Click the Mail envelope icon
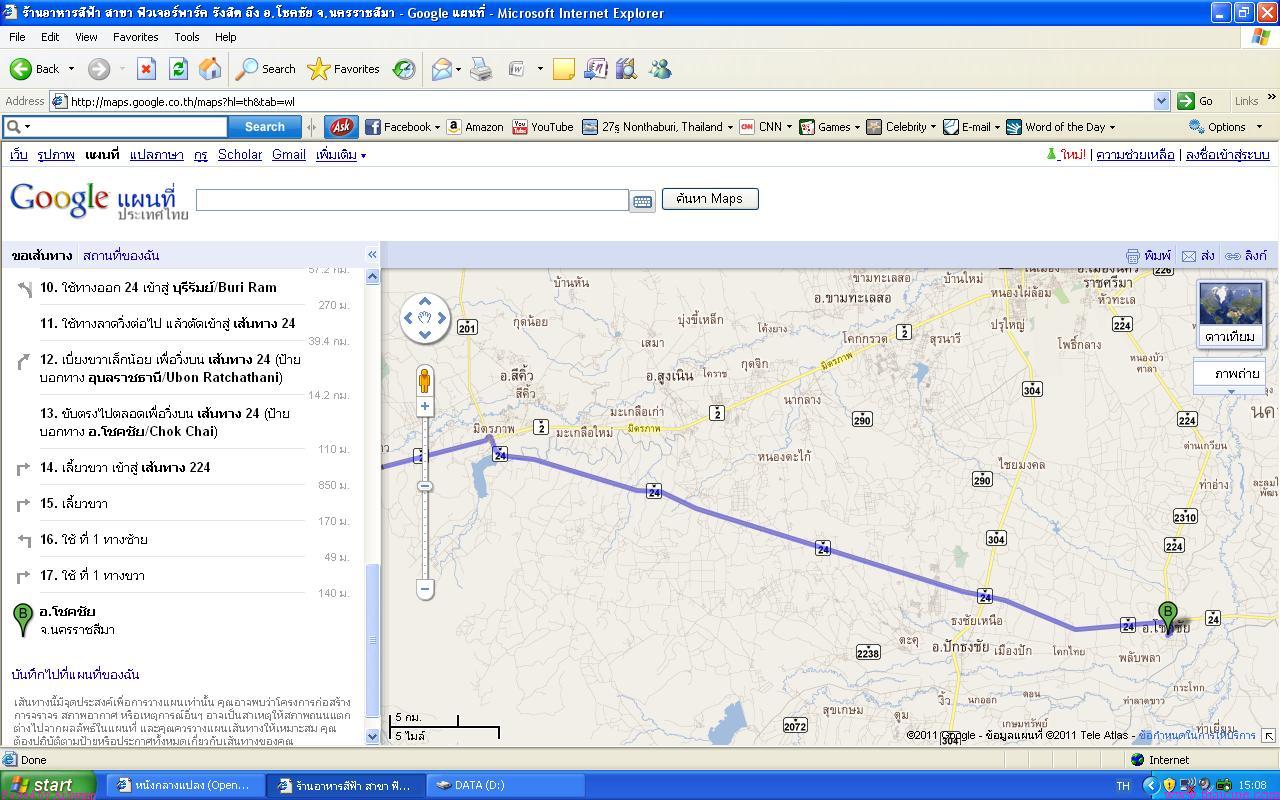This screenshot has width=1280, height=800. [441, 69]
